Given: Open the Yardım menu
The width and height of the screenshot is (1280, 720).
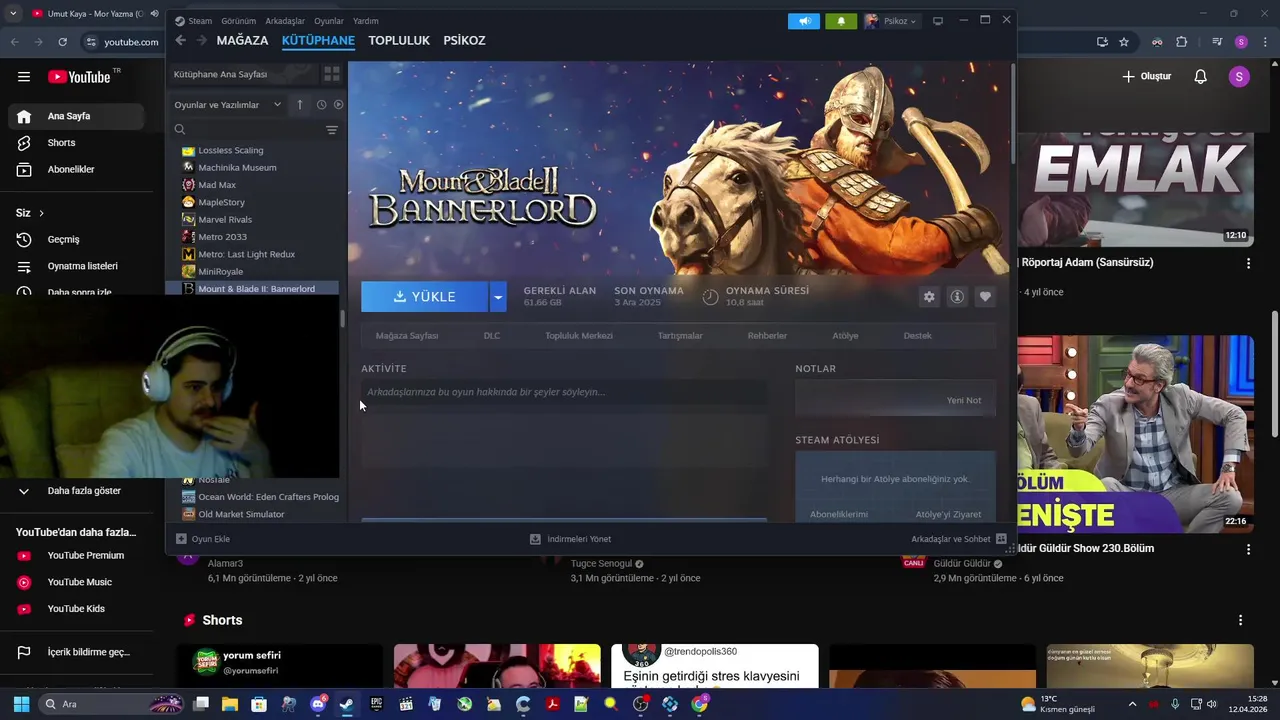Looking at the screenshot, I should 365,21.
